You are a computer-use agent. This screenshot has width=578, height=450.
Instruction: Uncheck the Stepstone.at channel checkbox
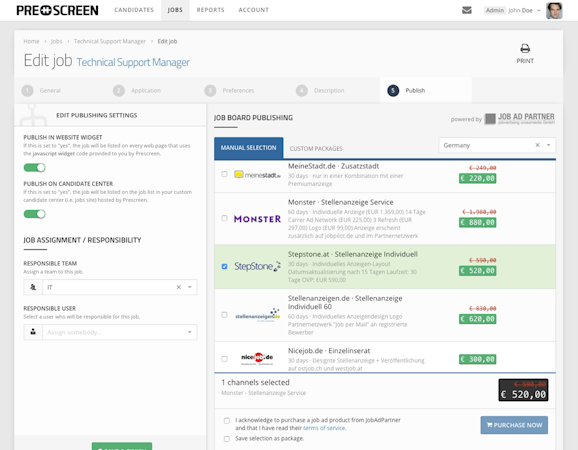pos(224,266)
